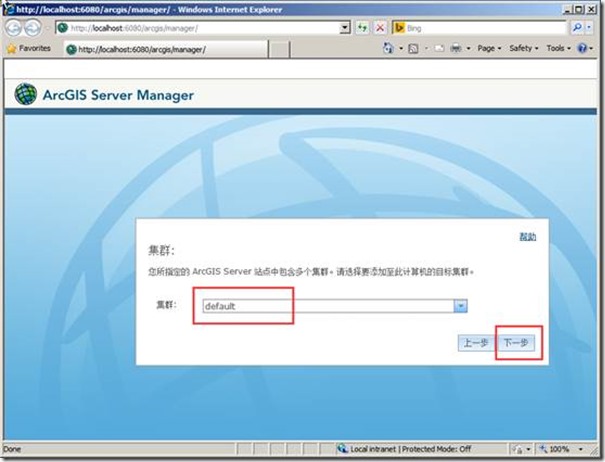Click the search magnifier icon

click(577, 28)
